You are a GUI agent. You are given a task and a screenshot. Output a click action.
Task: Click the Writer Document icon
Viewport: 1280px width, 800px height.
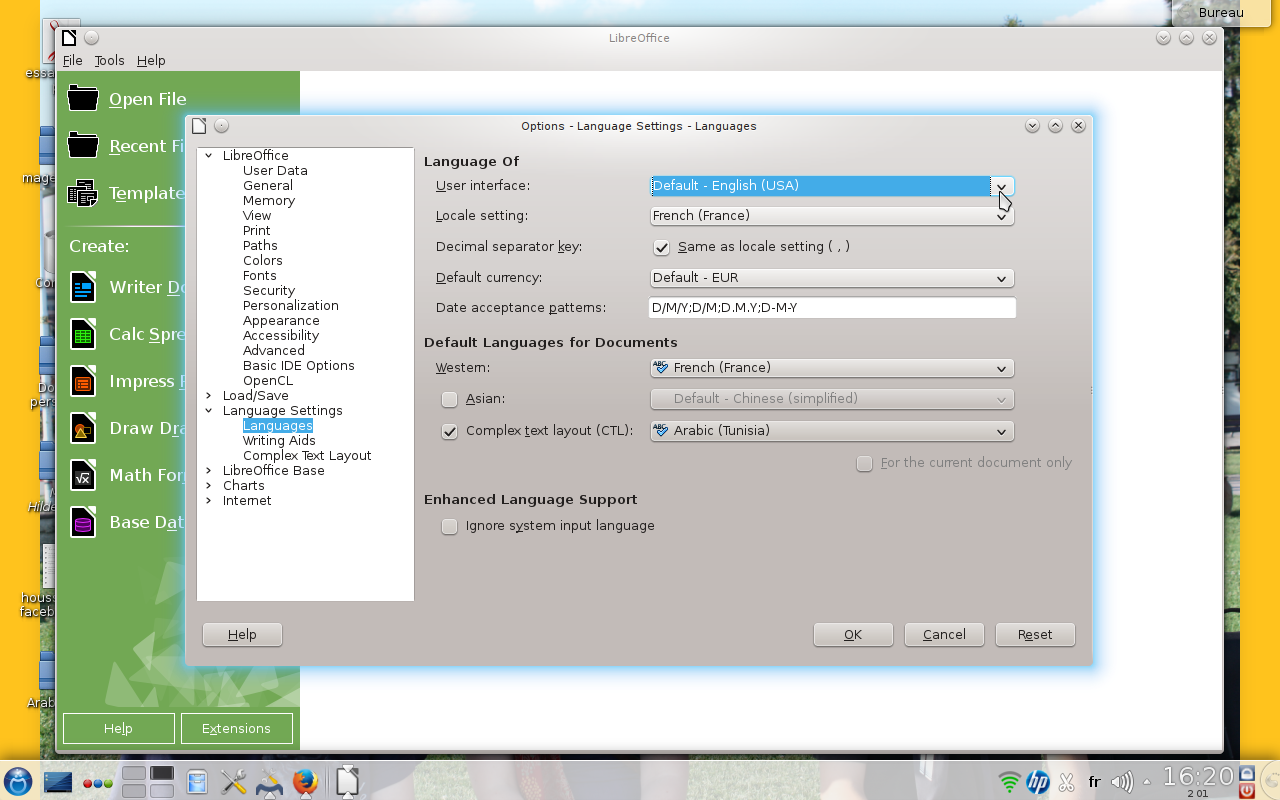point(83,287)
